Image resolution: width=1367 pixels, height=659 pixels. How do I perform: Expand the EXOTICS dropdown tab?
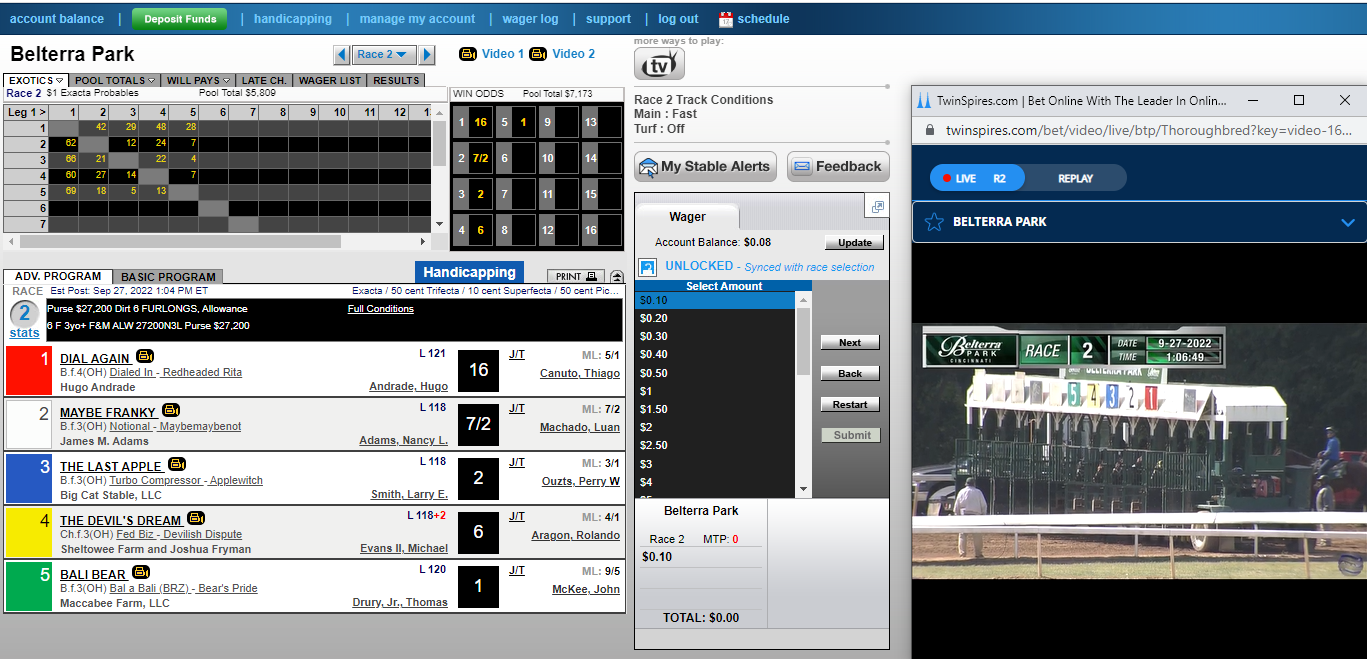click(36, 80)
